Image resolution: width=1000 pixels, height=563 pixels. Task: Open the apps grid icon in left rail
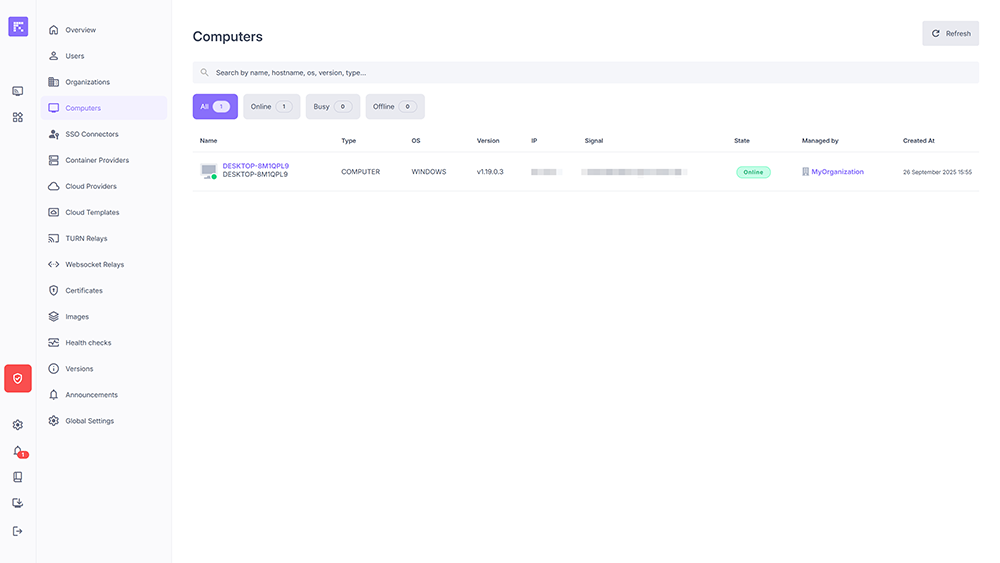coord(18,117)
